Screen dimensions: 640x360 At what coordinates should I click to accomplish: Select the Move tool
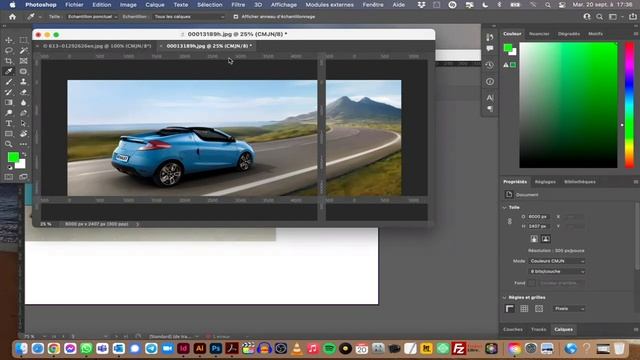pos(9,40)
